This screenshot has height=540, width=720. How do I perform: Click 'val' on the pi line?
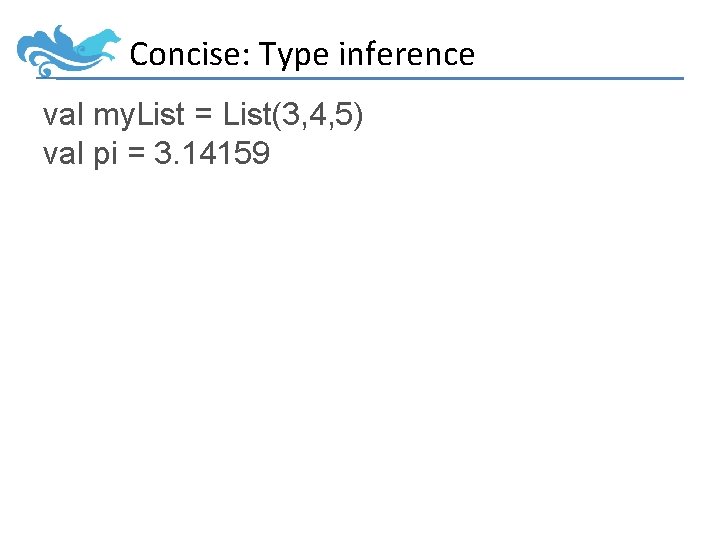64,154
